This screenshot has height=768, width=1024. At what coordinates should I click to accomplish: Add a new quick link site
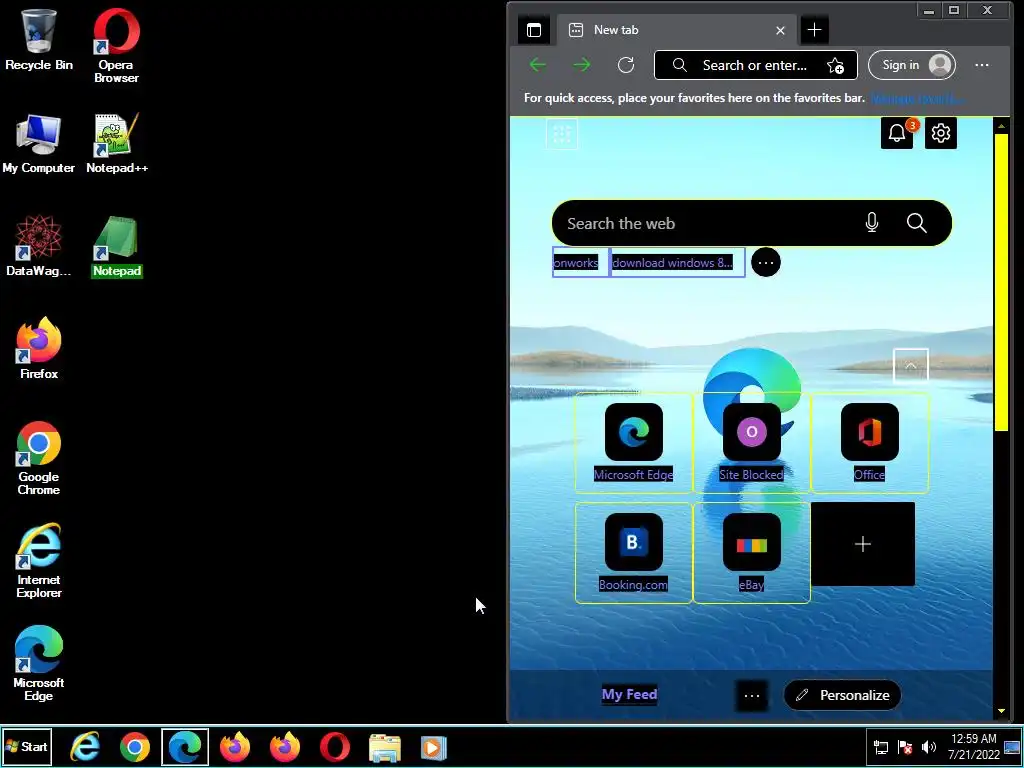[x=863, y=544]
